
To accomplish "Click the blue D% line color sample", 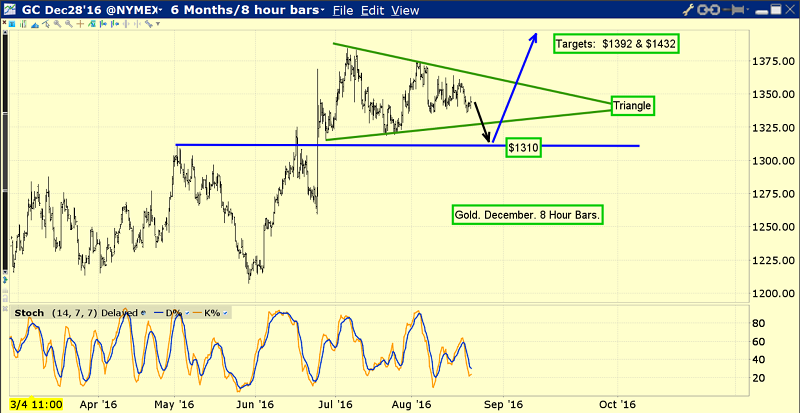I will pyautogui.click(x=158, y=313).
